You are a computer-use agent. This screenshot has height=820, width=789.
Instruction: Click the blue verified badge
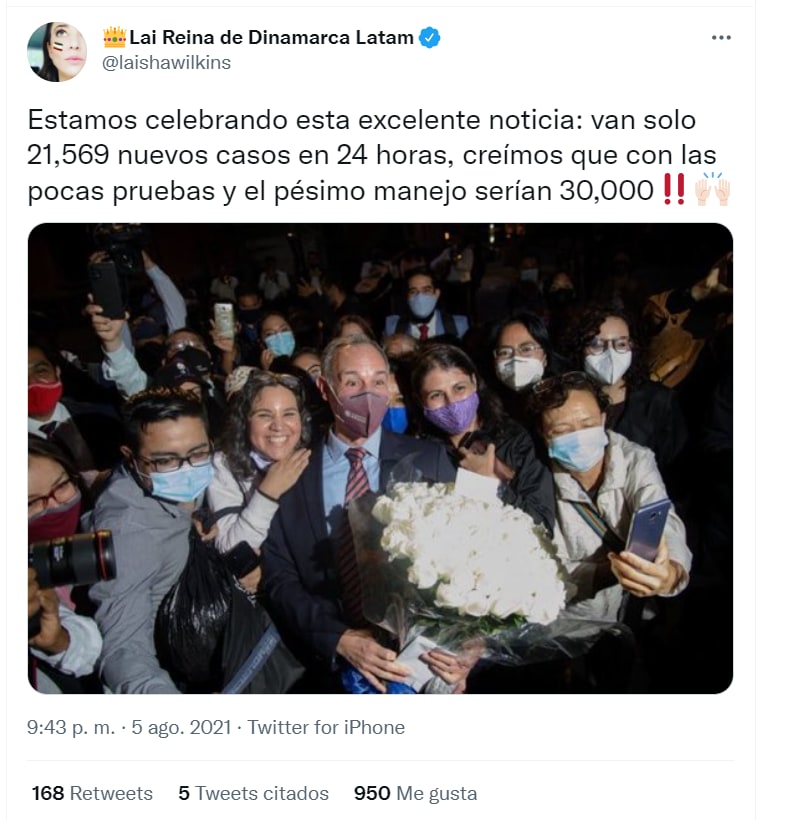point(430,38)
